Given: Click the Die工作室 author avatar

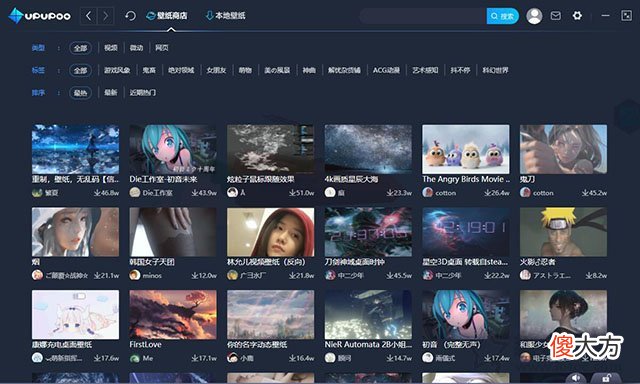Looking at the screenshot, I should pos(135,193).
